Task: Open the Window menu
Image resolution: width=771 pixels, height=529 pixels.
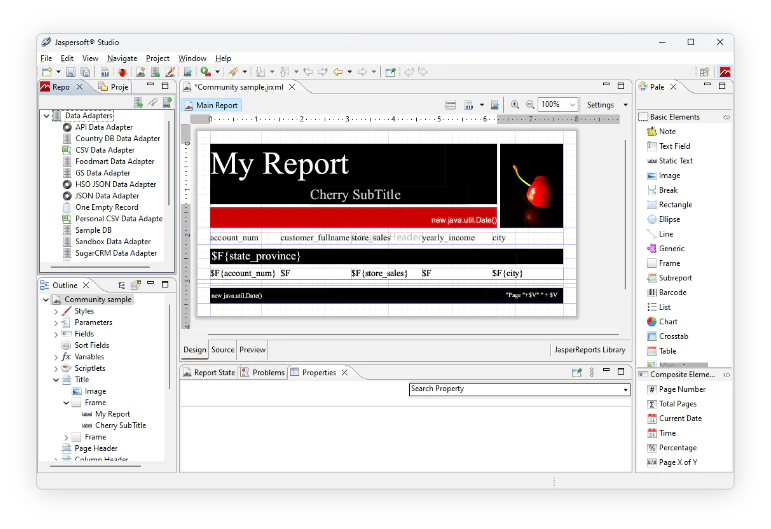Action: coord(192,58)
